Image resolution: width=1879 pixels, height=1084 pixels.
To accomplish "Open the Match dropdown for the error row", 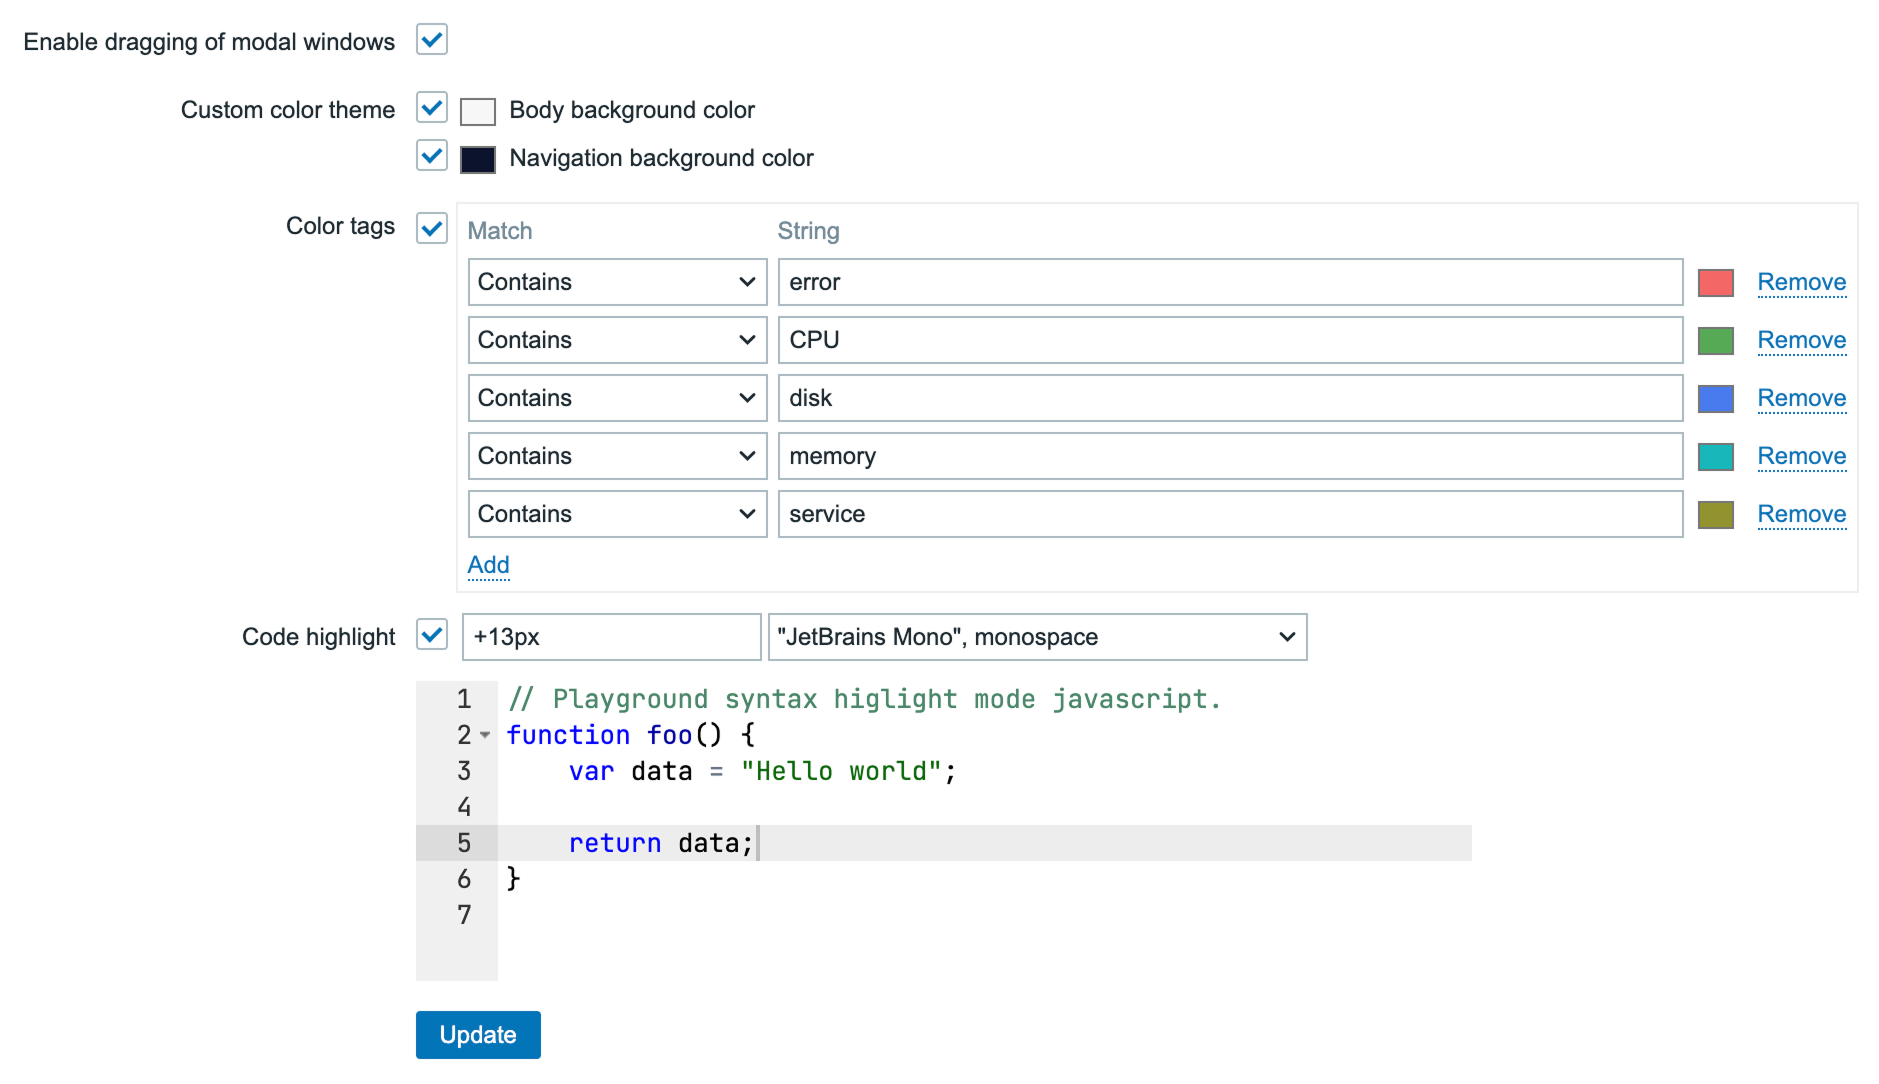I will [x=617, y=282].
